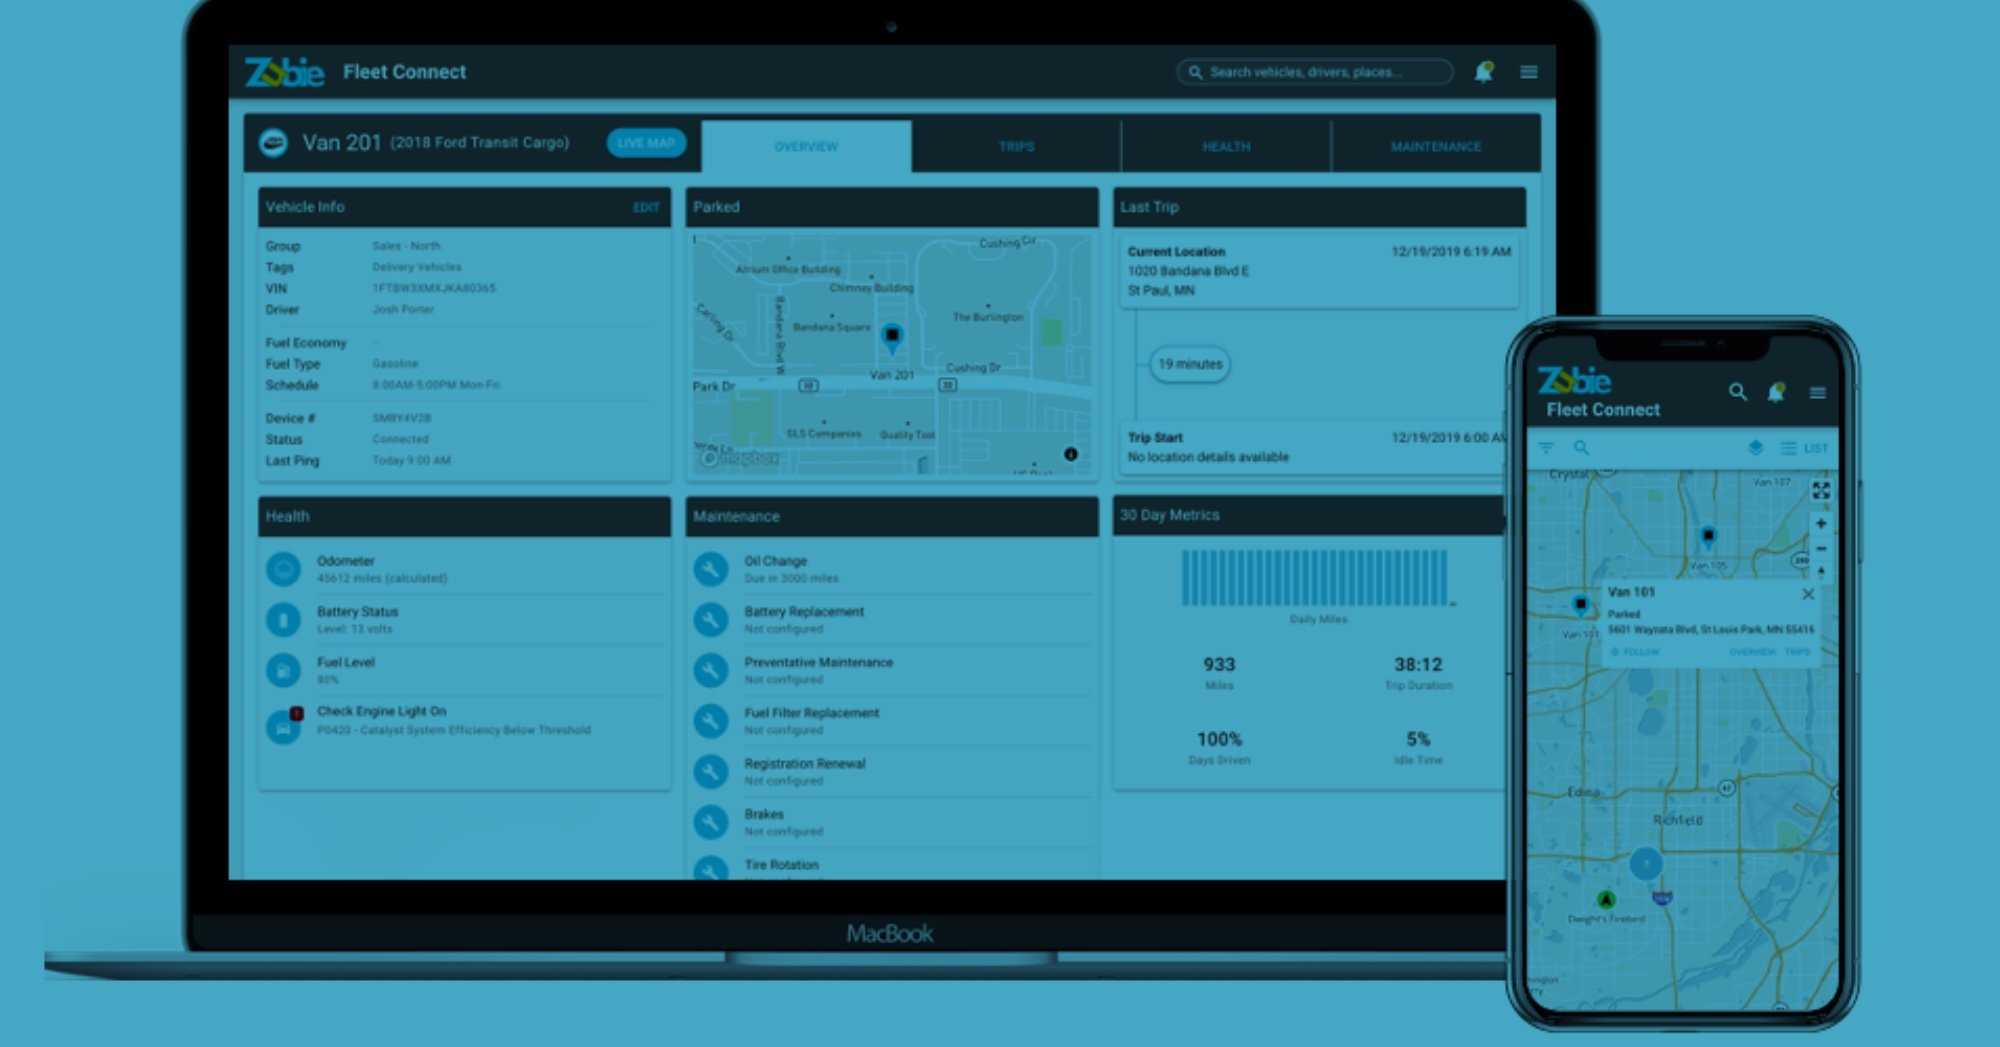2000x1047 pixels.
Task: Switch to the OVERVIEW tab
Action: pos(806,146)
